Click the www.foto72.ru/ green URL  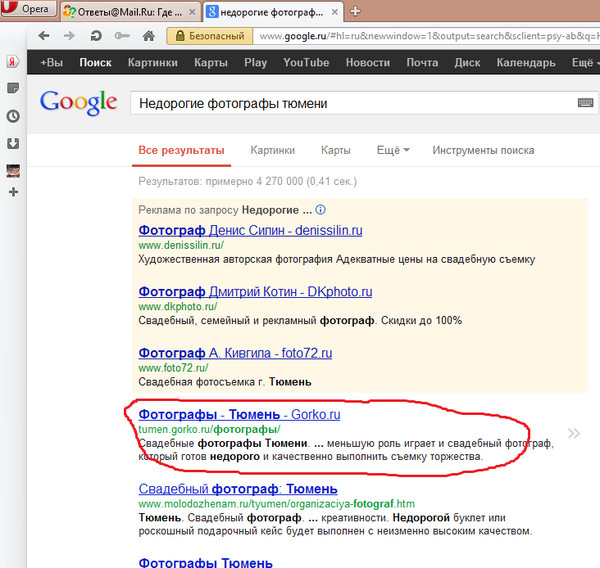[x=173, y=368]
